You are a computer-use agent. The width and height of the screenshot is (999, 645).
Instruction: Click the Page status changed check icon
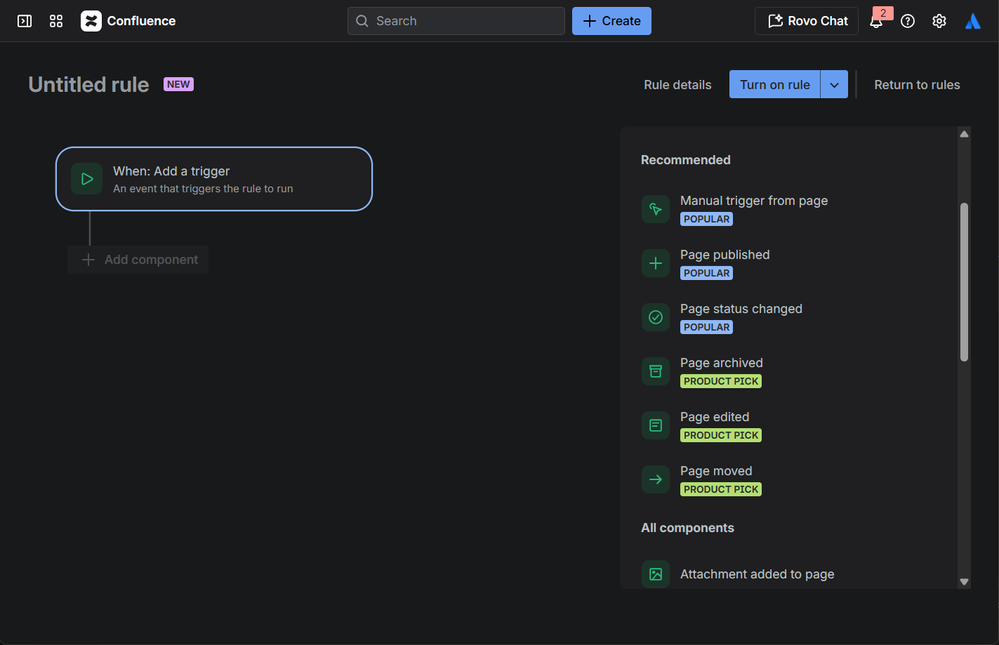(656, 317)
